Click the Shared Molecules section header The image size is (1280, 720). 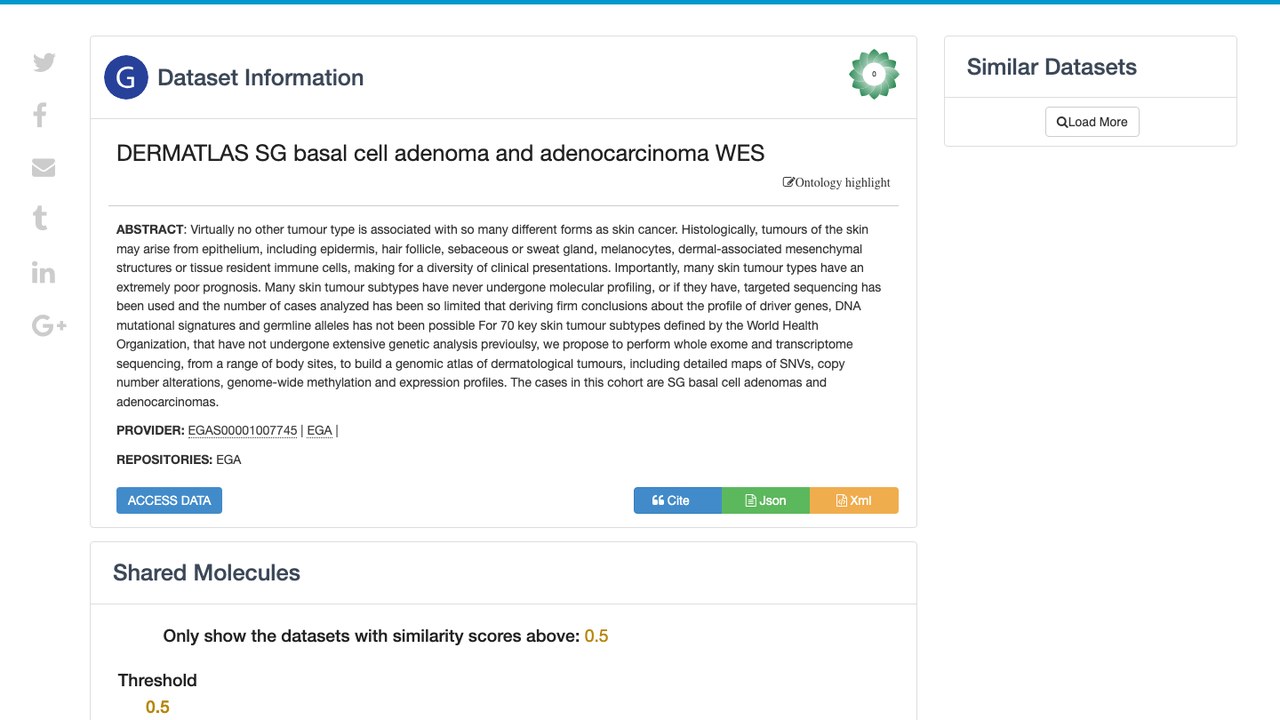click(x=207, y=573)
